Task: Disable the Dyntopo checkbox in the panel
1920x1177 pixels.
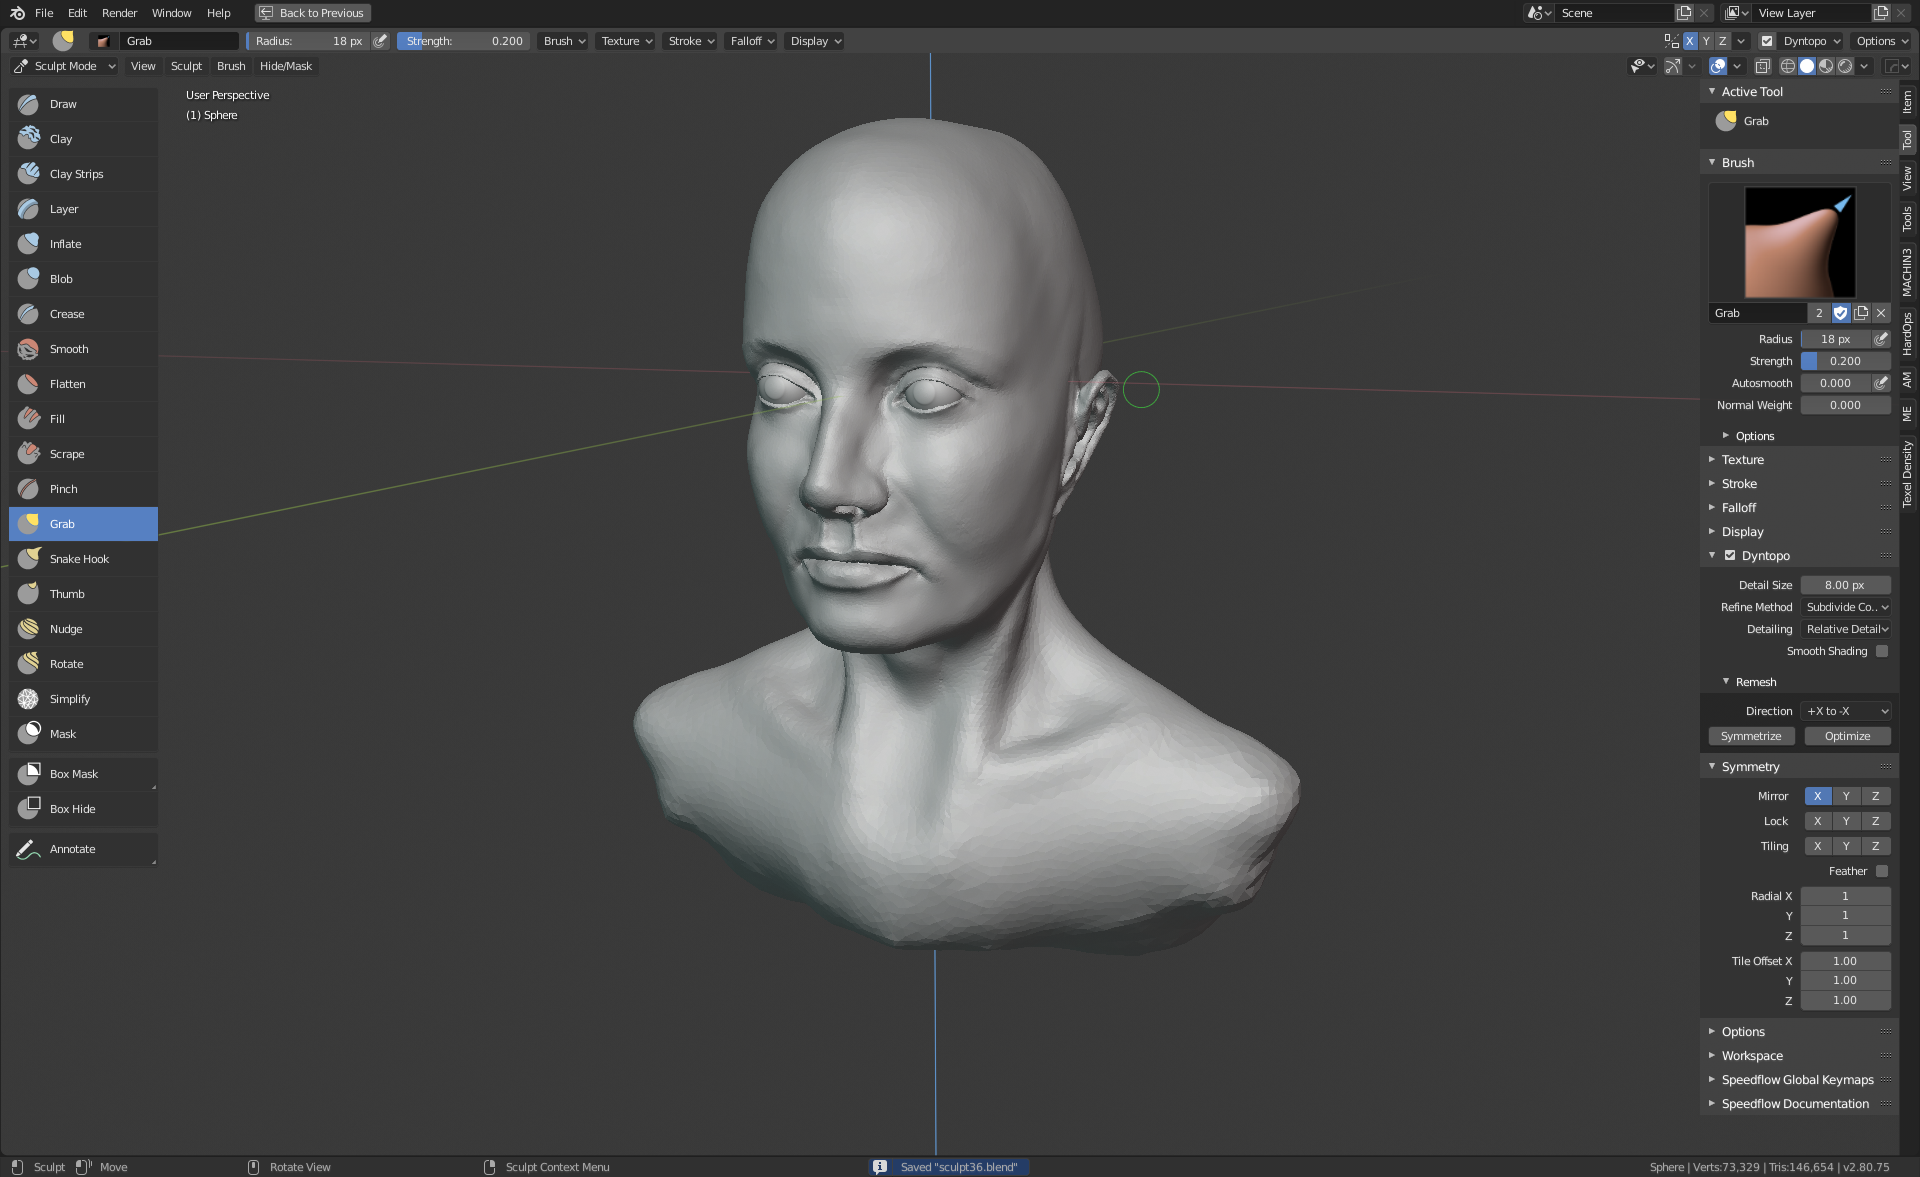Action: [1730, 556]
